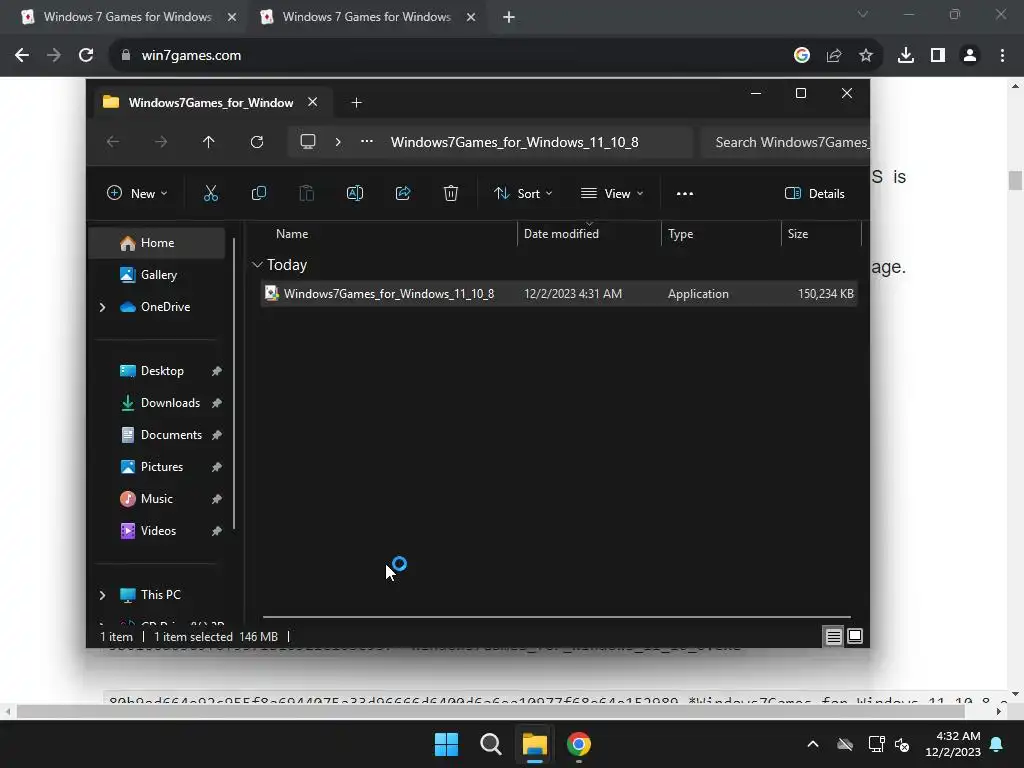Viewport: 1024px width, 768px height.
Task: Open the Sort dropdown
Action: pos(523,193)
